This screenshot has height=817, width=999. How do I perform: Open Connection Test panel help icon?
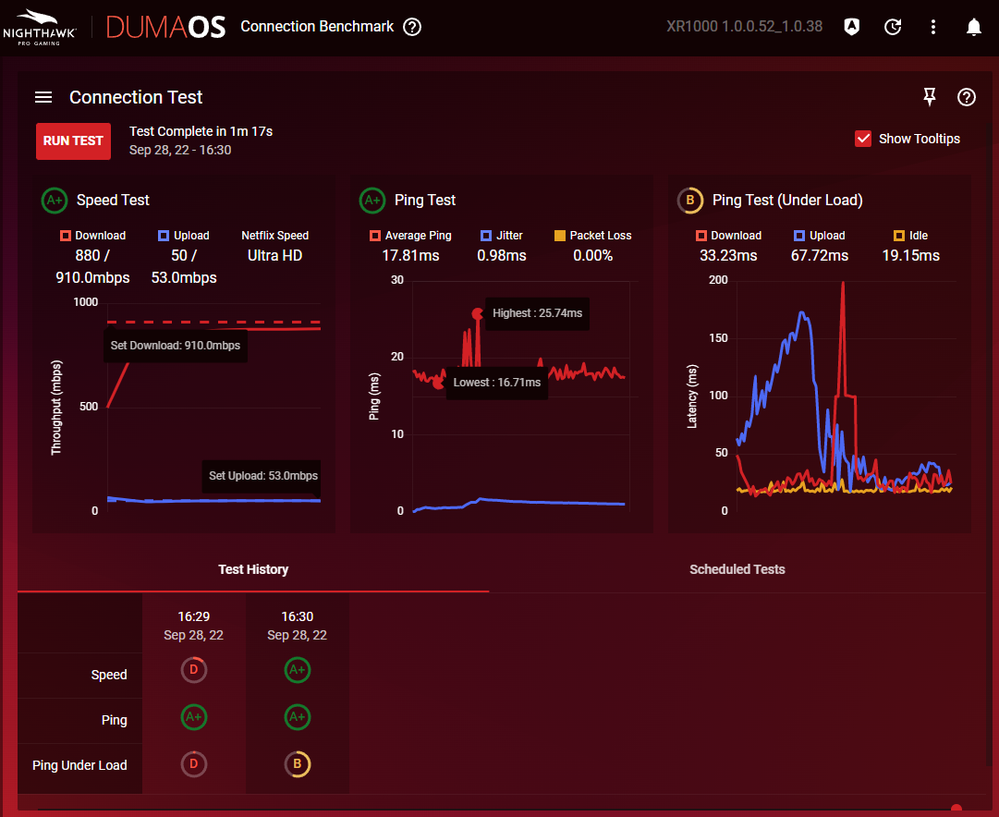[x=966, y=97]
